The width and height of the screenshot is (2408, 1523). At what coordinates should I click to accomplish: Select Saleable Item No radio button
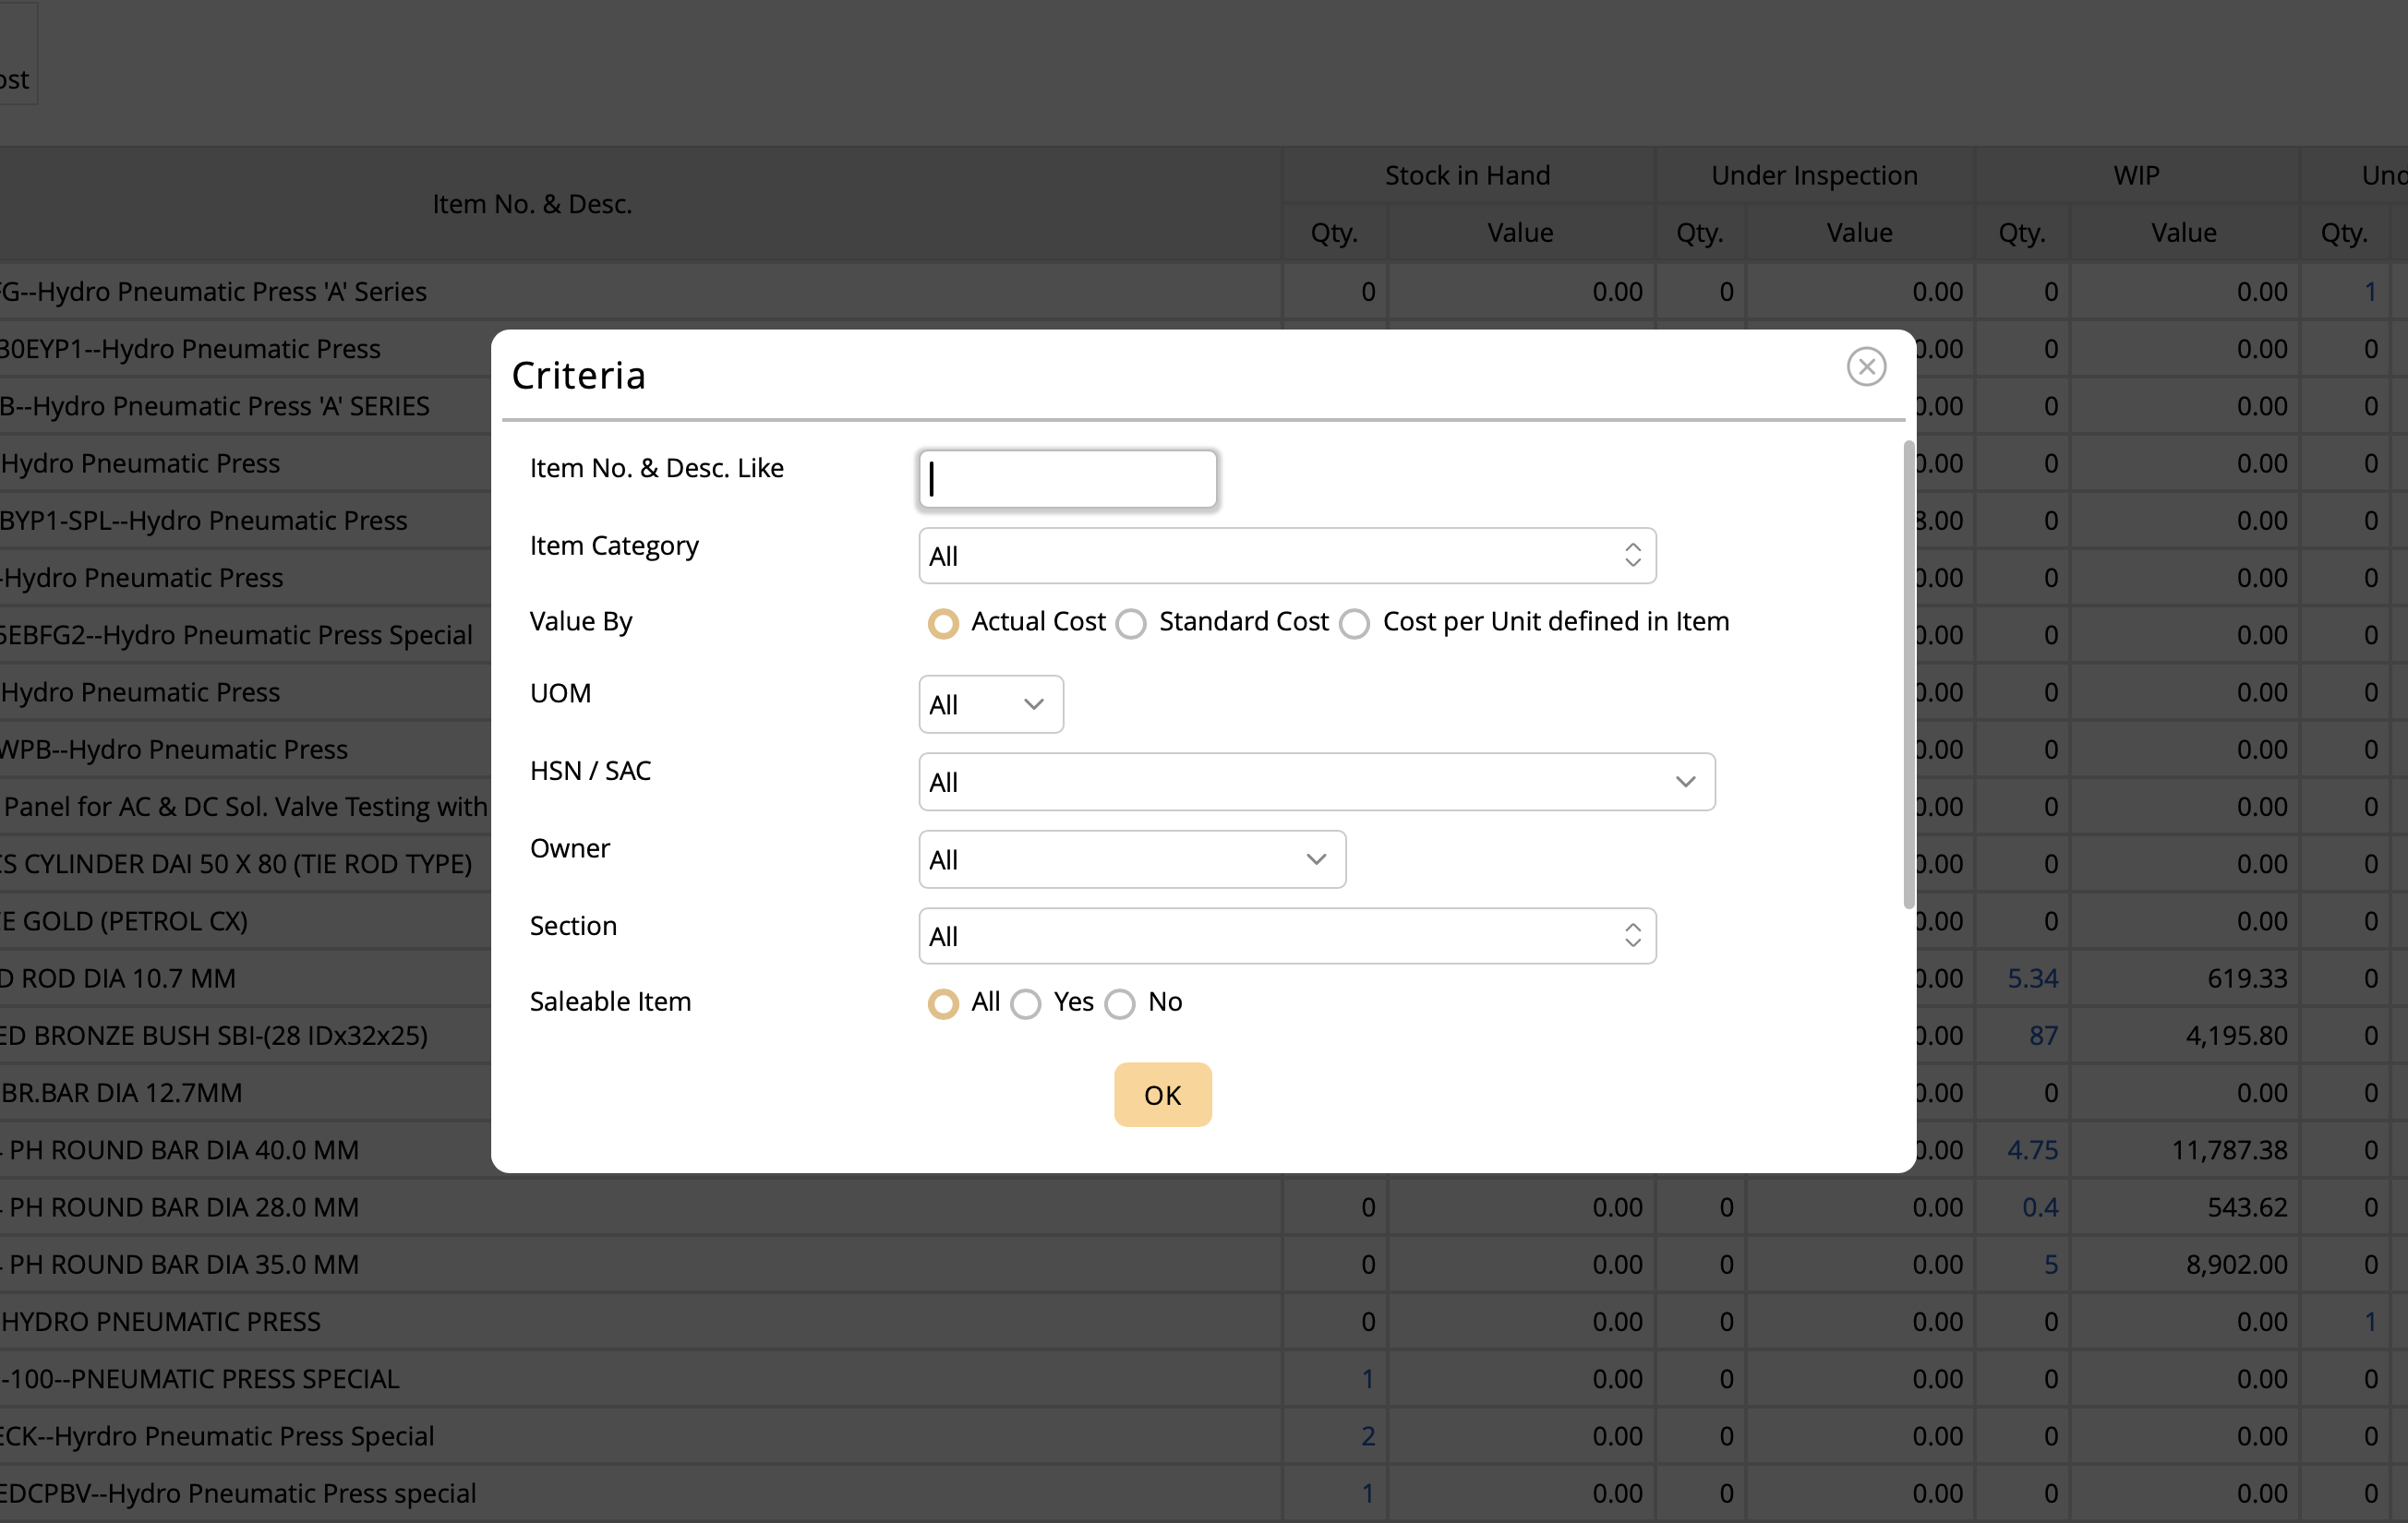point(1119,1003)
